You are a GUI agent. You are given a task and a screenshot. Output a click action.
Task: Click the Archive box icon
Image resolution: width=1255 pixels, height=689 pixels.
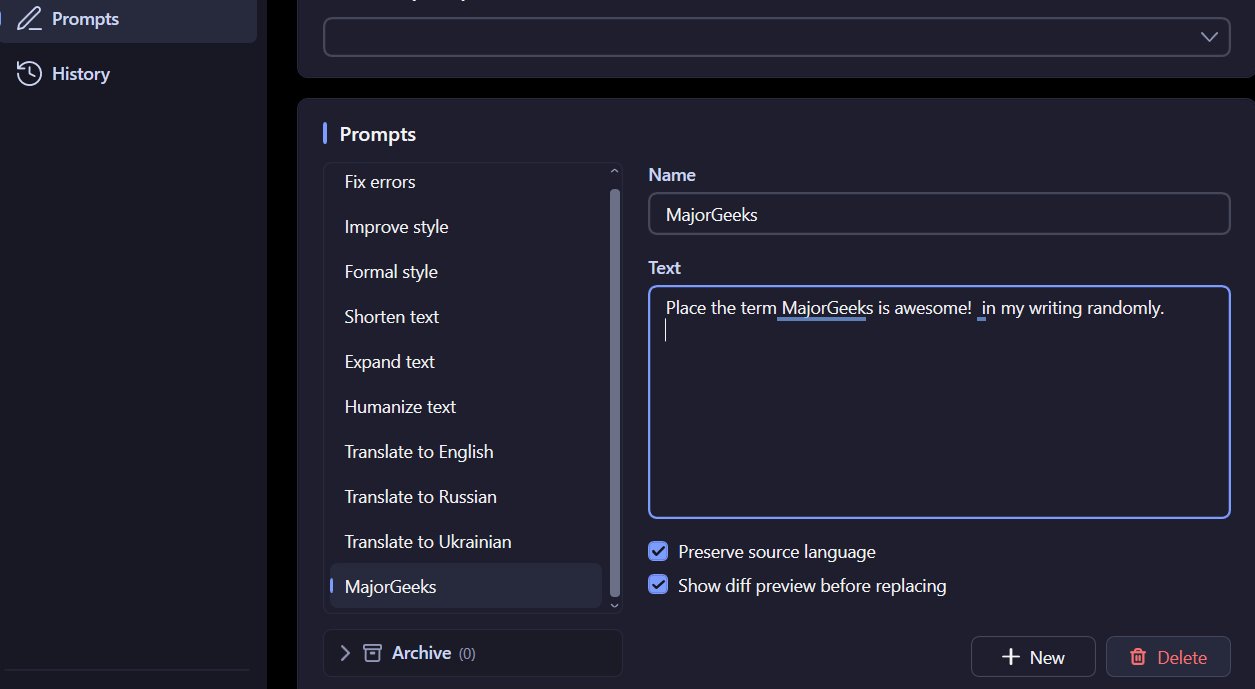click(373, 653)
